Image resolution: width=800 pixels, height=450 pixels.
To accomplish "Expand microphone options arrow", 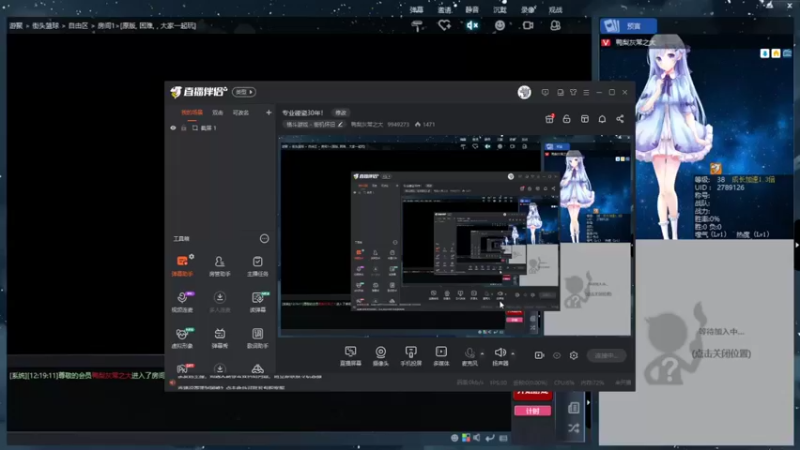I will click(x=482, y=353).
